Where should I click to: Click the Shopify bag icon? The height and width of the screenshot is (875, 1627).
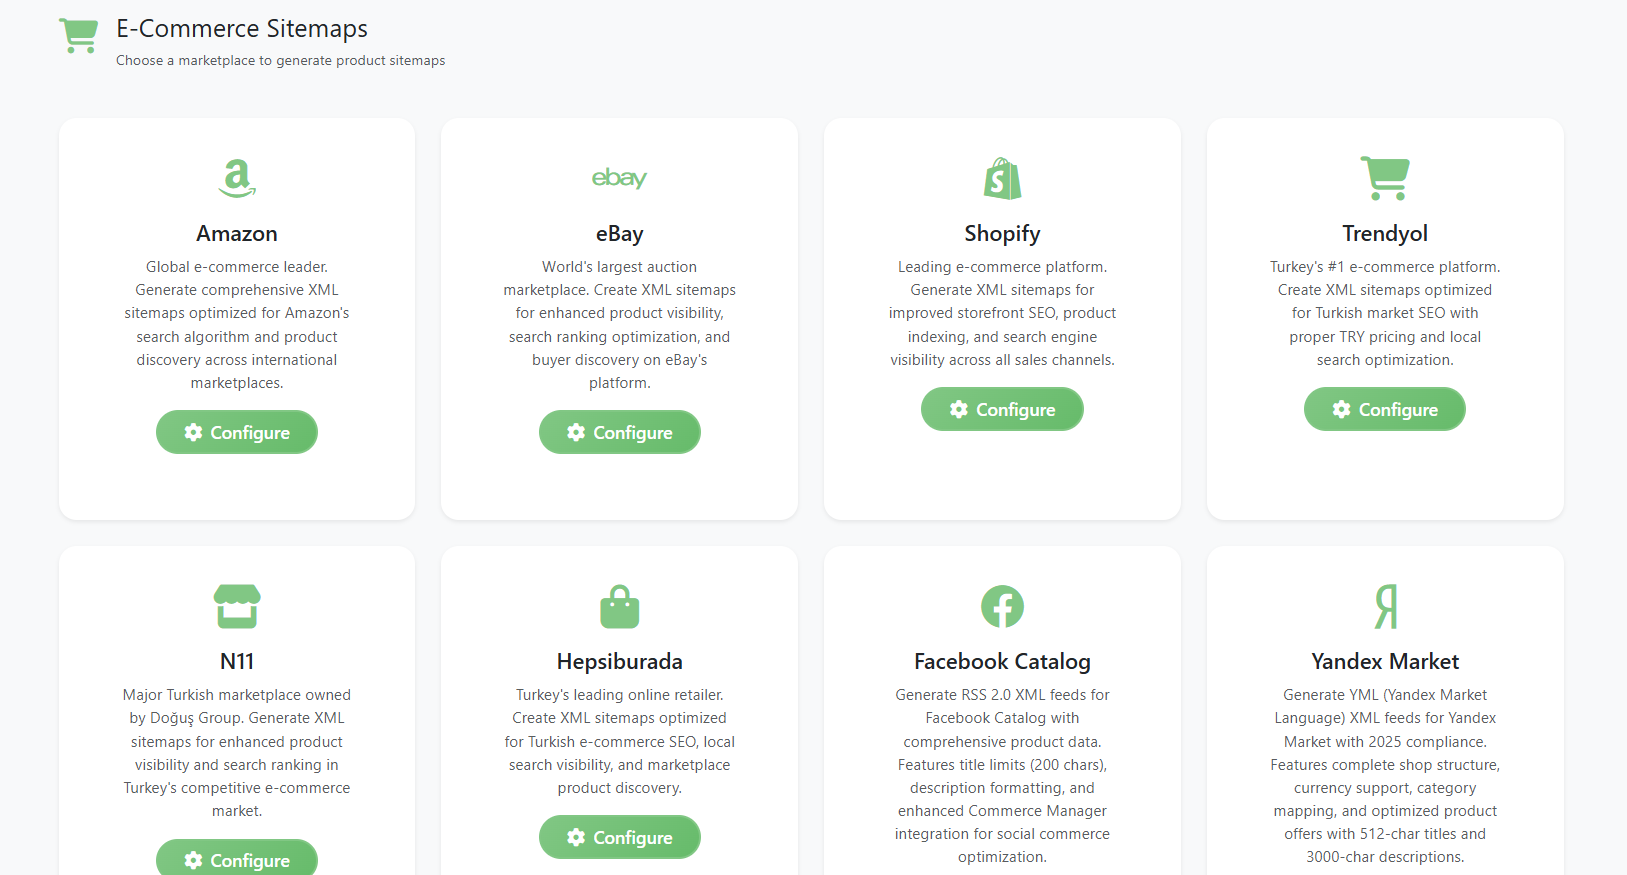(1002, 179)
